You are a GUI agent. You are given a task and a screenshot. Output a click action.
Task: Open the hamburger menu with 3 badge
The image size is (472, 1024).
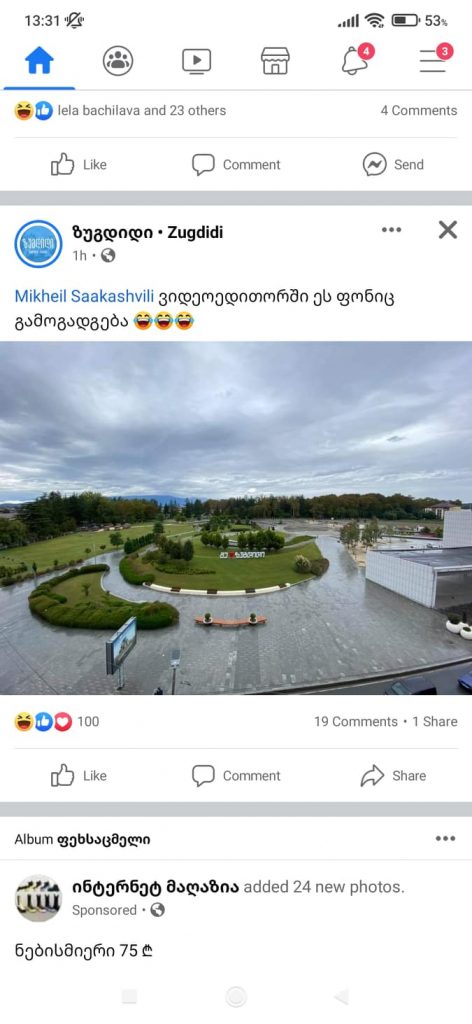click(435, 59)
